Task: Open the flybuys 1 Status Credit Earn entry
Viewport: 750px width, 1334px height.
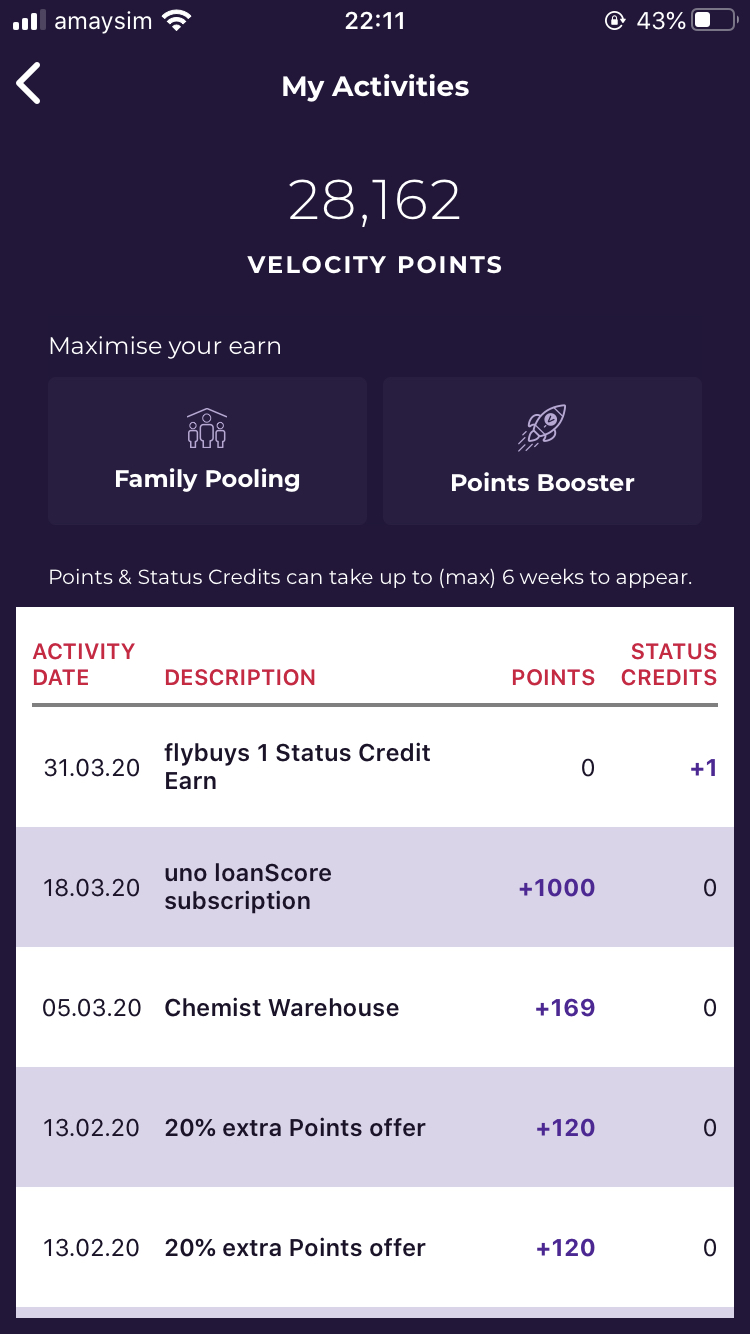Action: click(x=375, y=767)
